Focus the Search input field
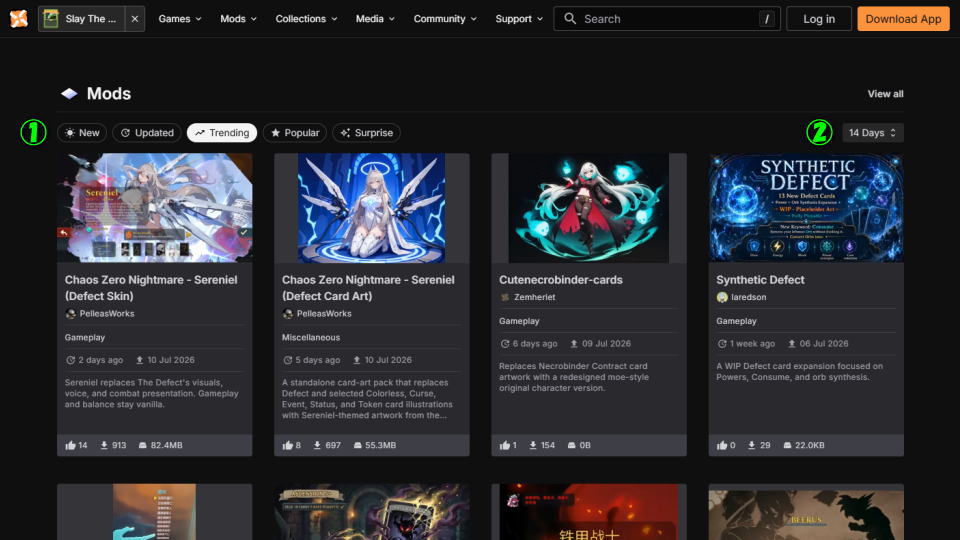The height and width of the screenshot is (540, 960). (667, 19)
